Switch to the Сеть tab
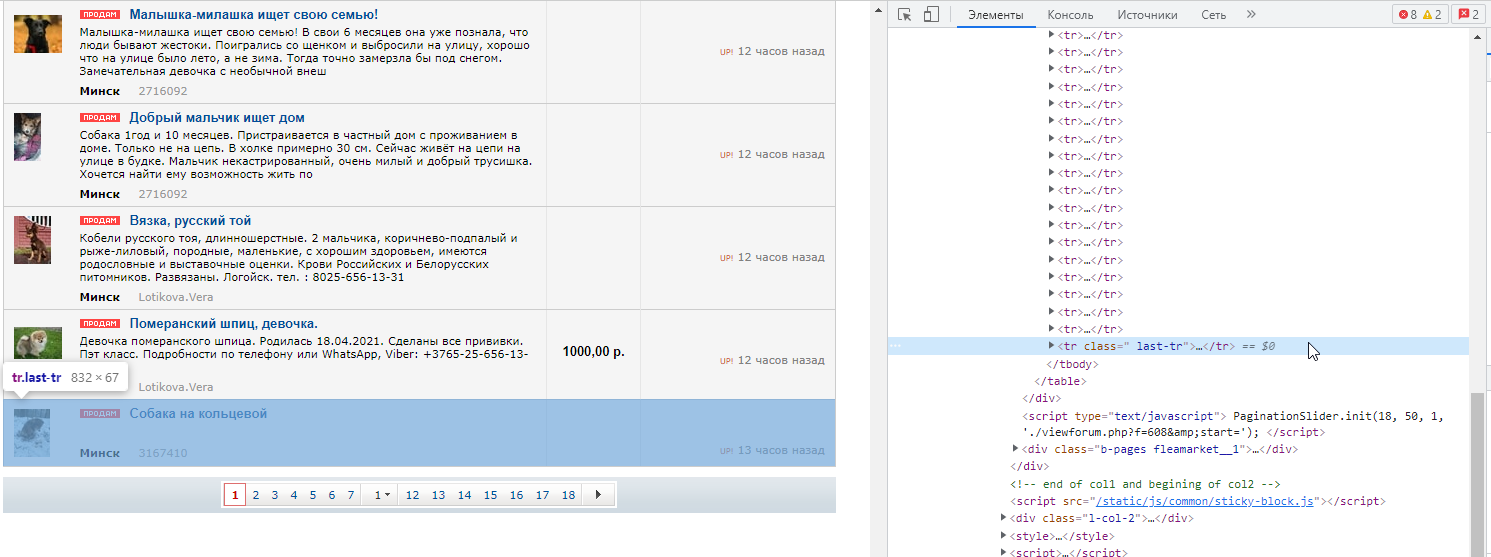The width and height of the screenshot is (1491, 557). click(1214, 15)
